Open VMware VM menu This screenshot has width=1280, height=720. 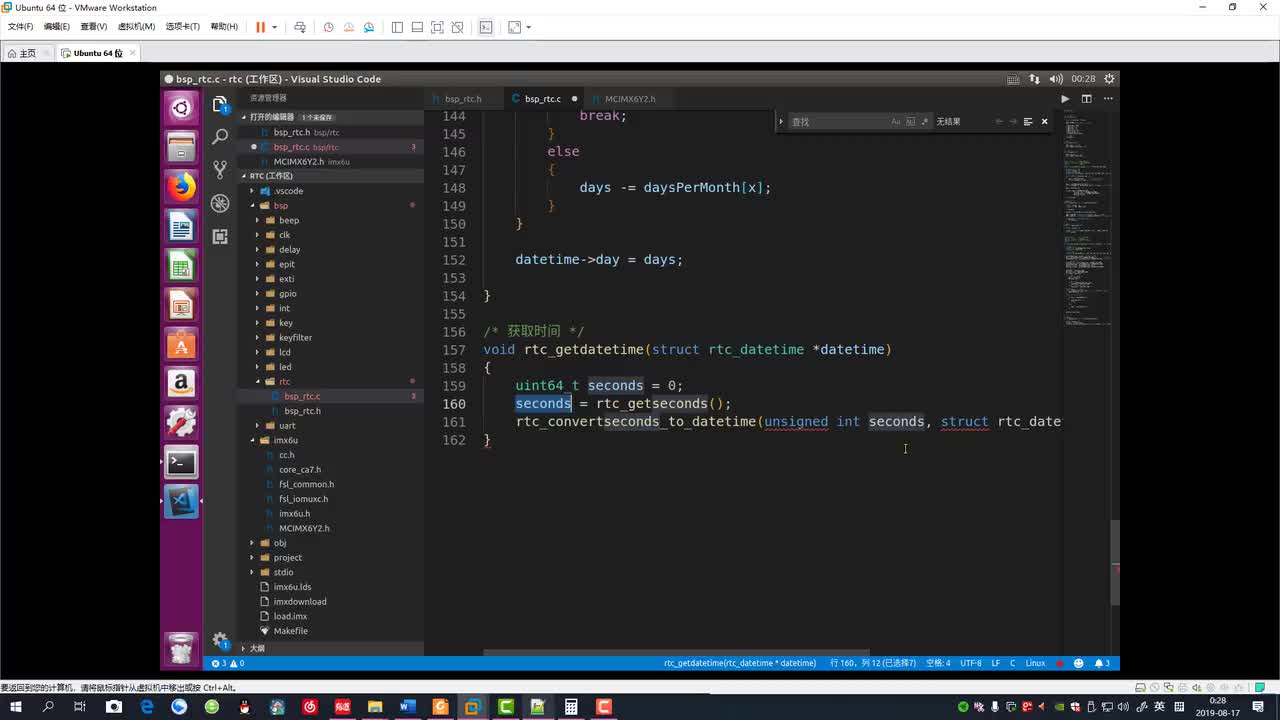click(136, 27)
